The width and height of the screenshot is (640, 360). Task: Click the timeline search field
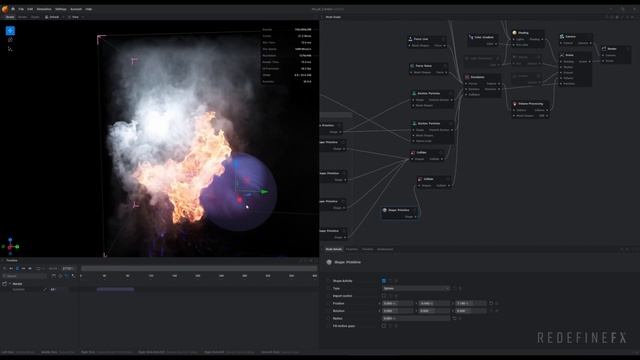coord(25,276)
